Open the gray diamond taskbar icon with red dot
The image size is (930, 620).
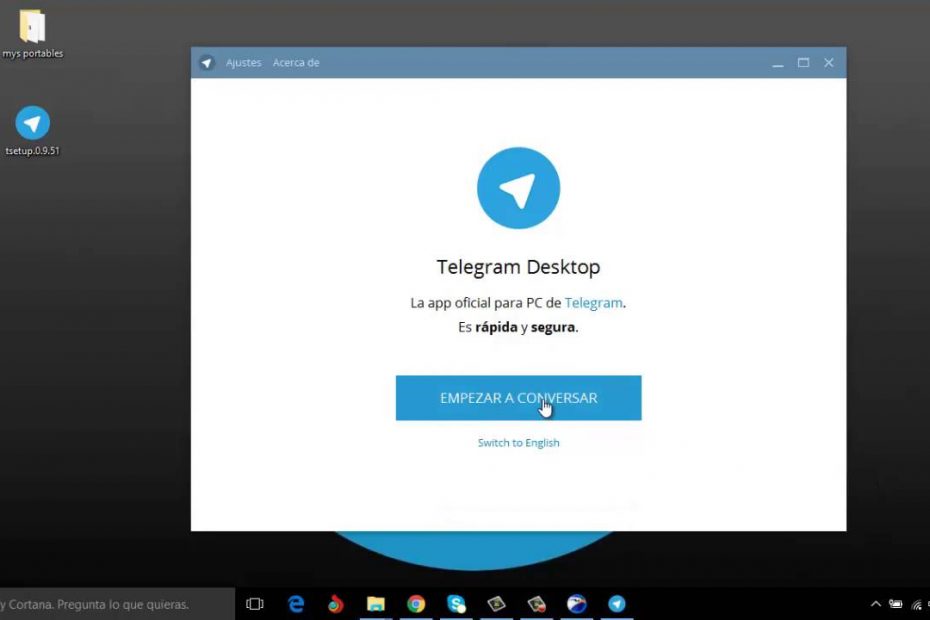pyautogui.click(x=536, y=604)
